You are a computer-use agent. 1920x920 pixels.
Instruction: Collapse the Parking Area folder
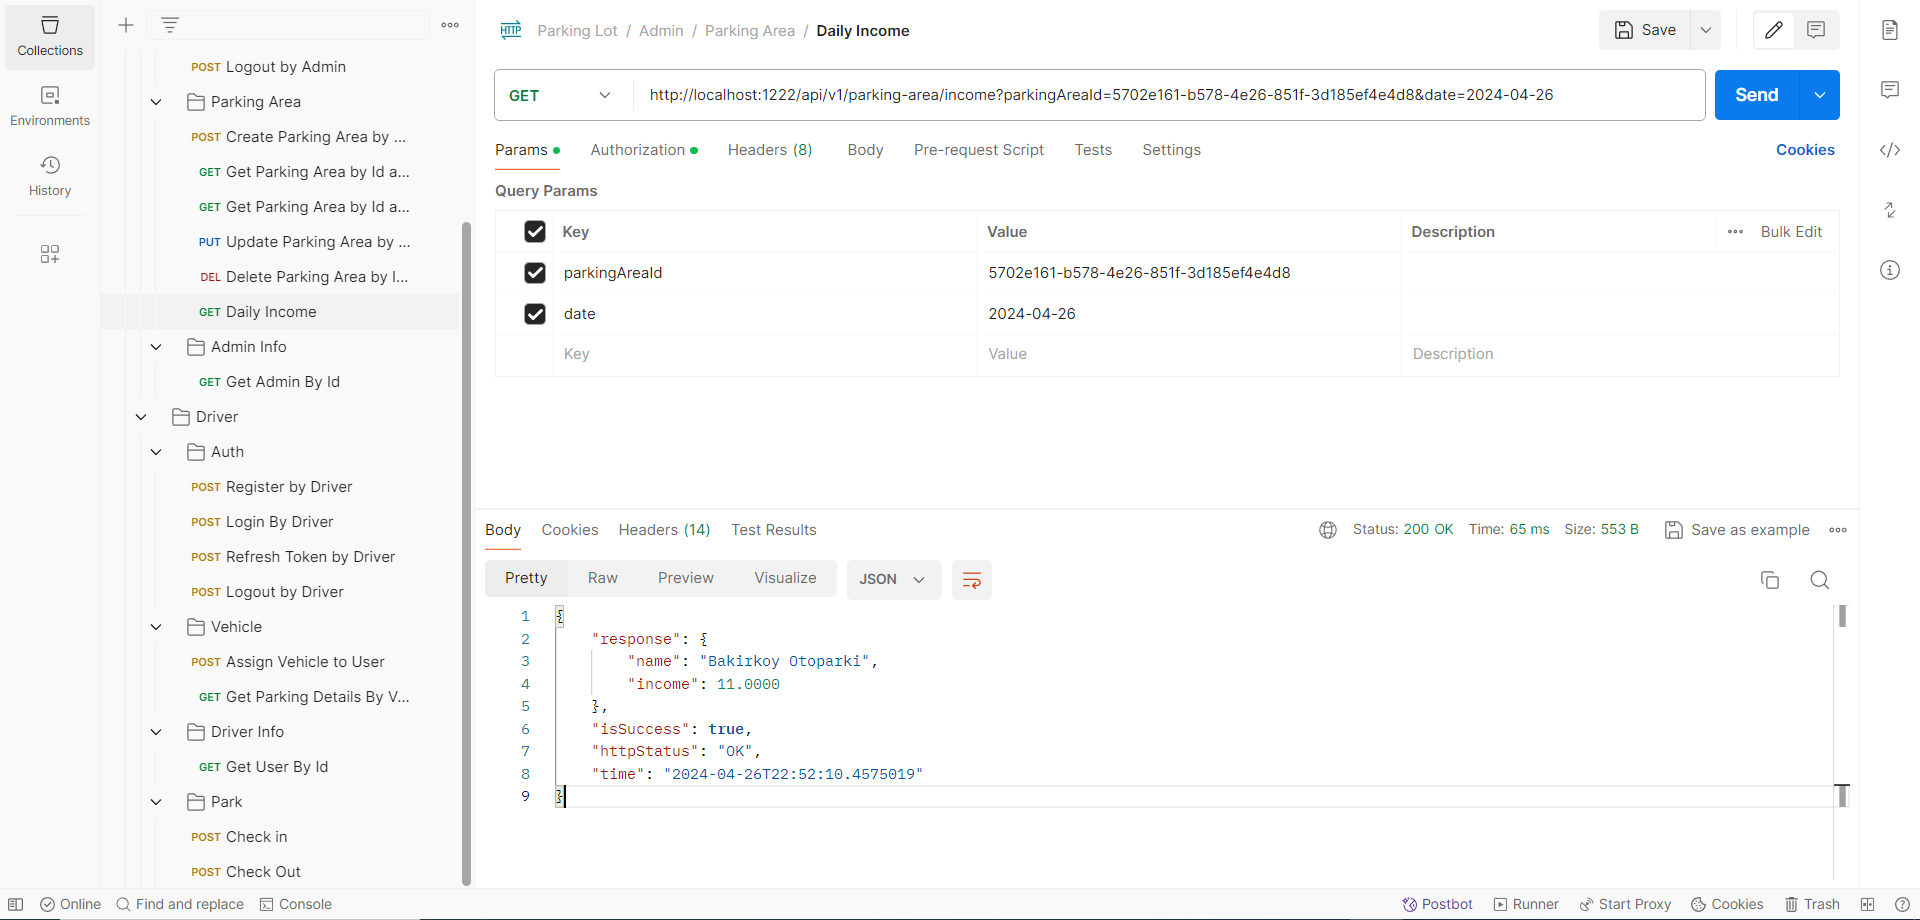[x=156, y=102]
